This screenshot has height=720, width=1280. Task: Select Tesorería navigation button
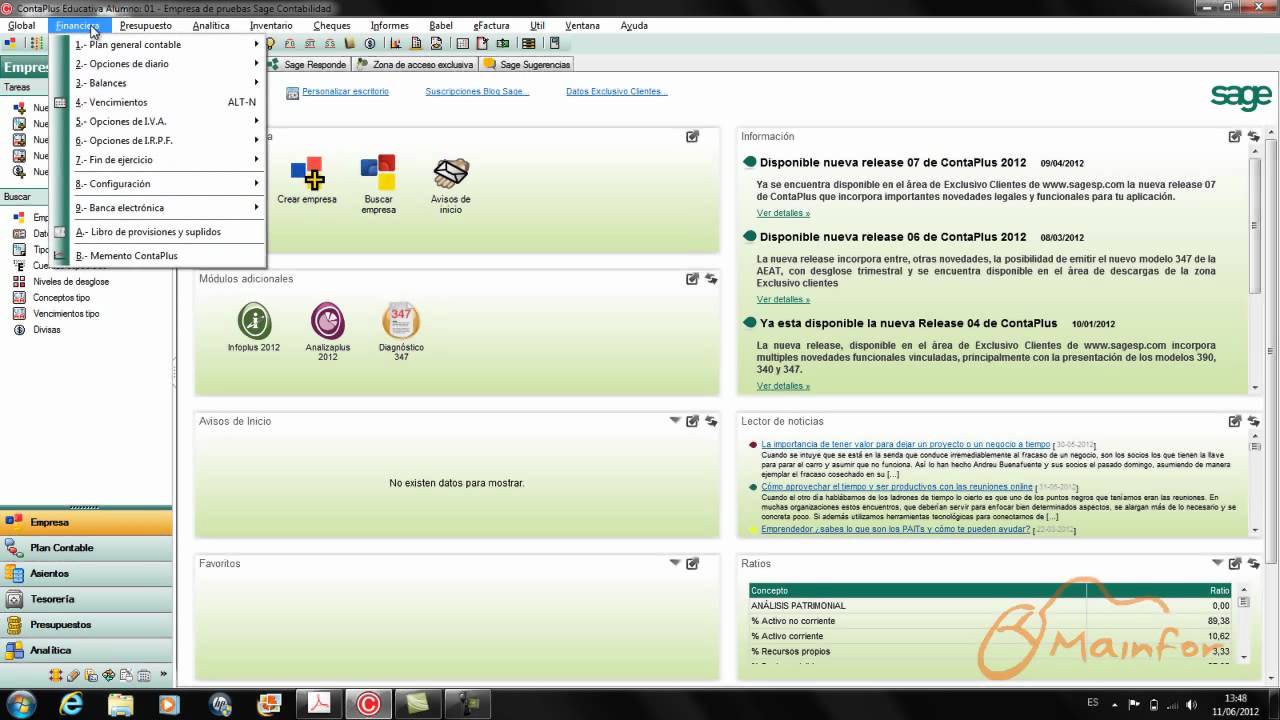click(86, 599)
